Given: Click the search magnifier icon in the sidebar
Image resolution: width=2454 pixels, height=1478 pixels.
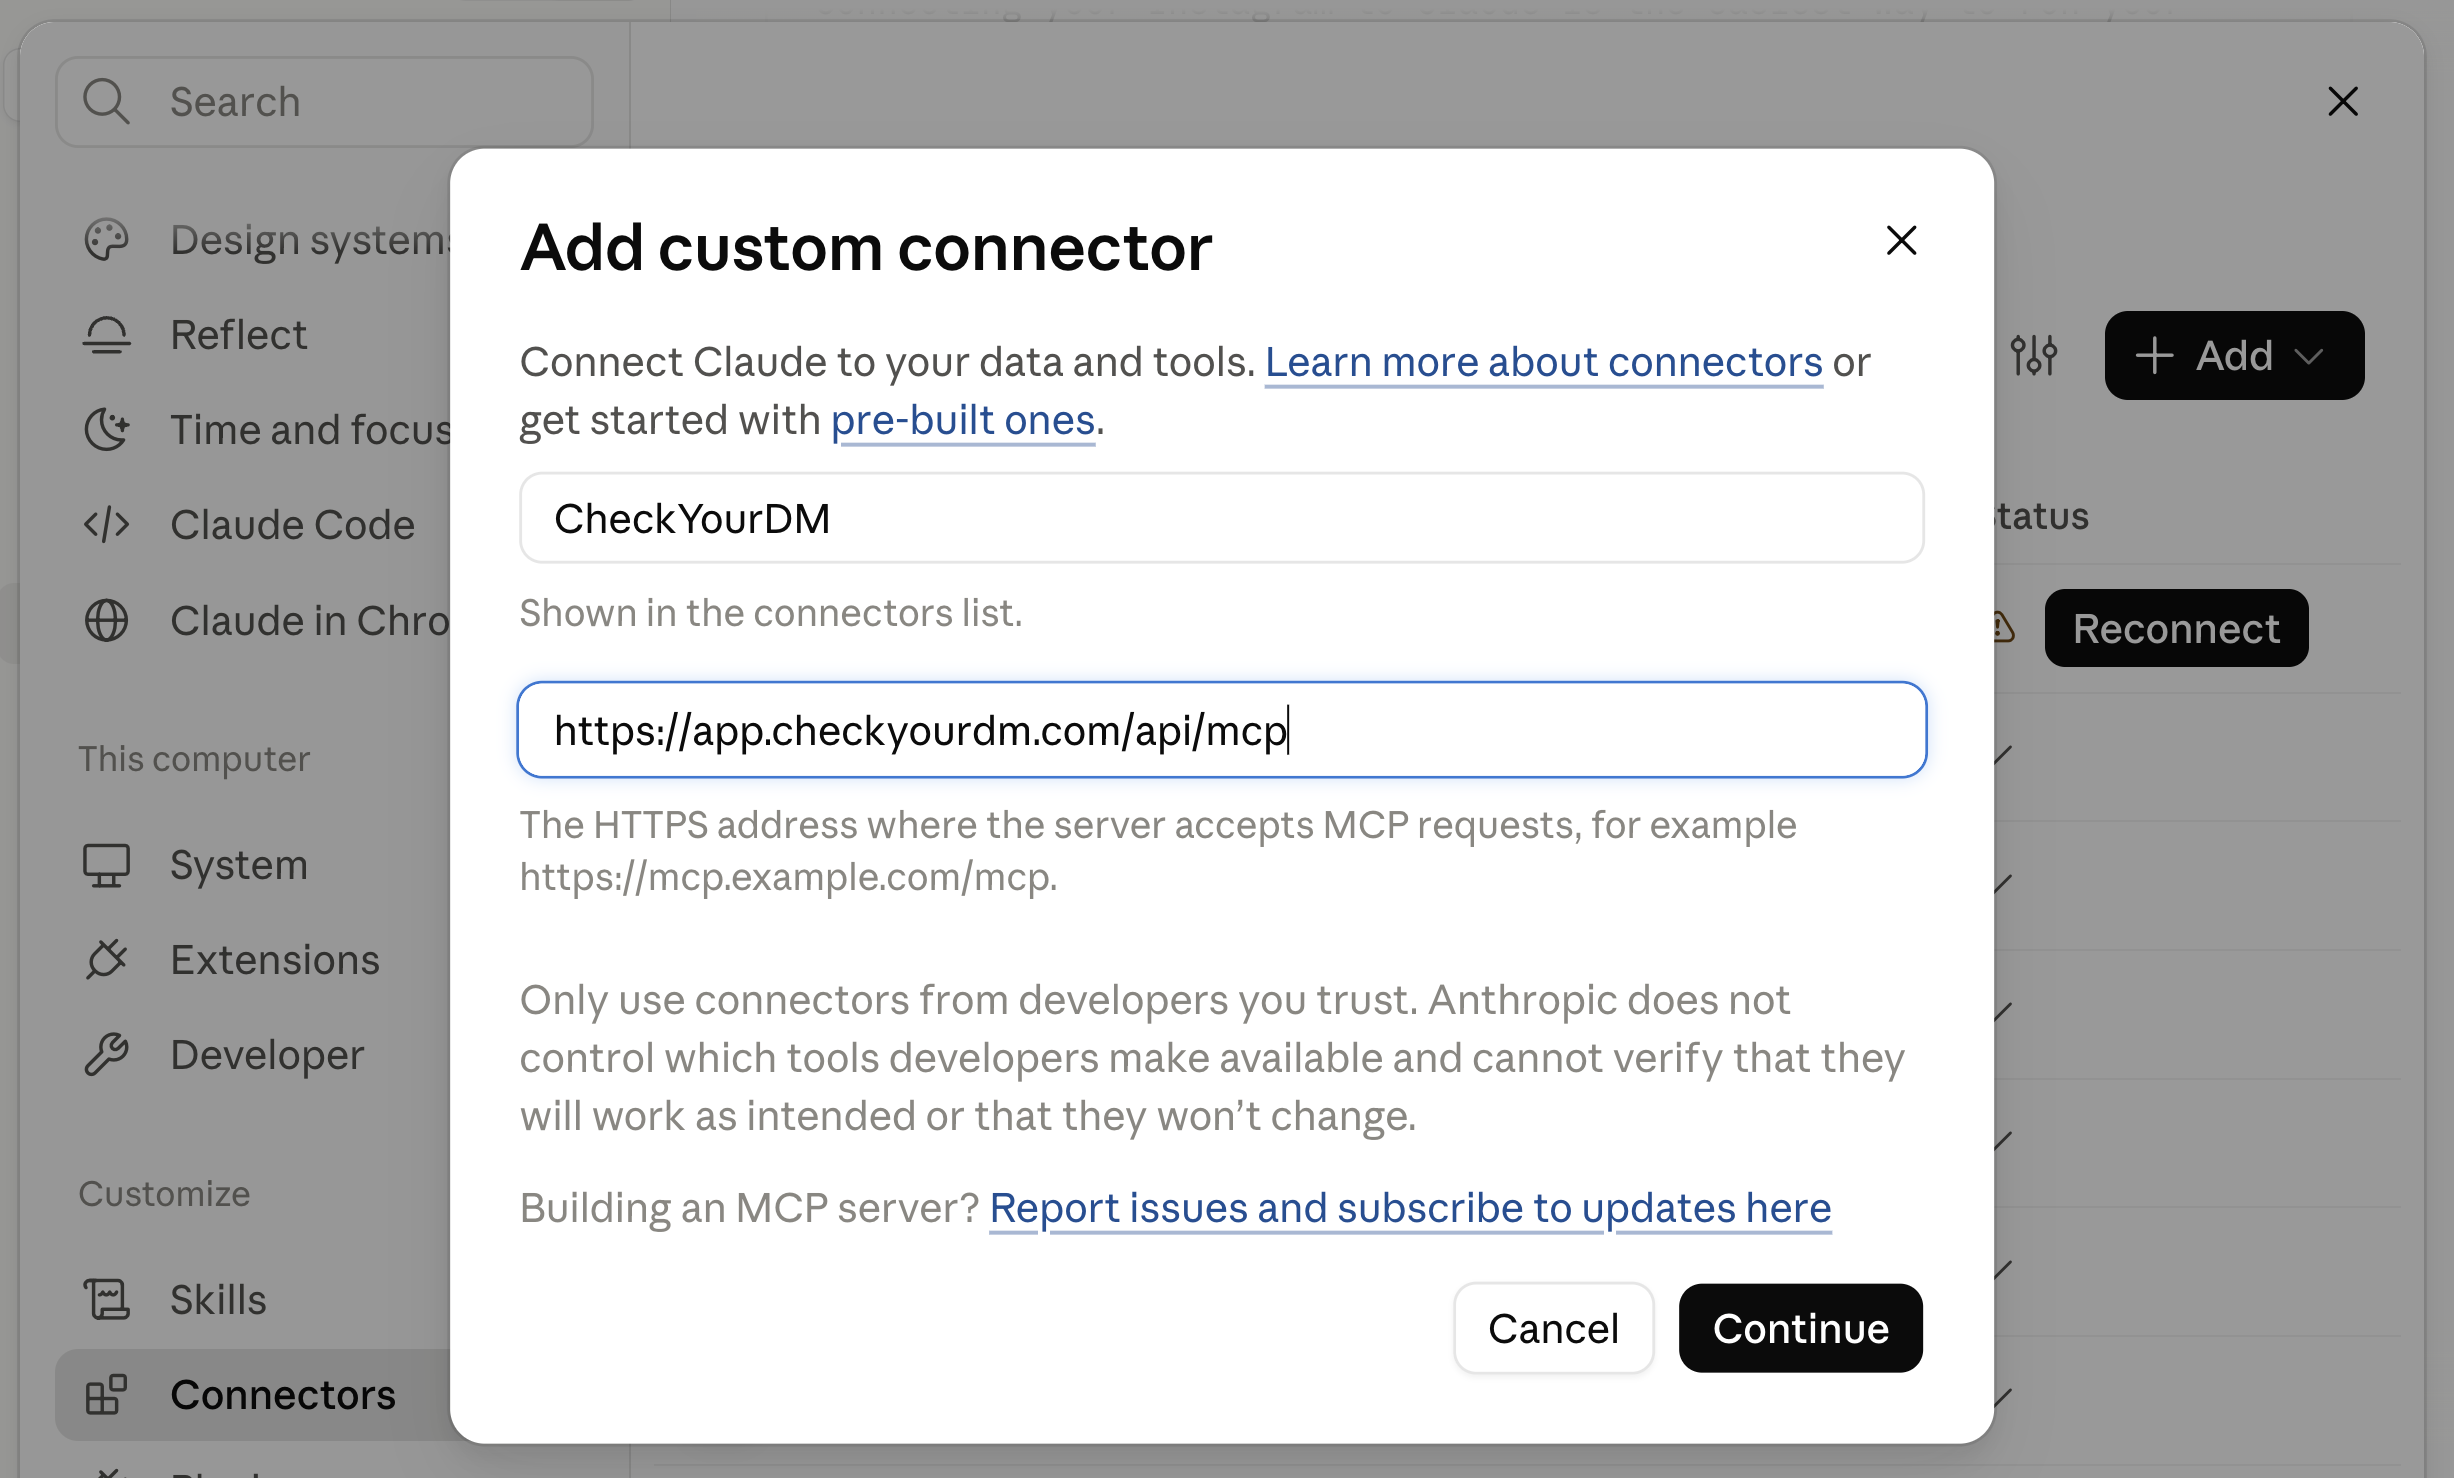Looking at the screenshot, I should click(106, 102).
